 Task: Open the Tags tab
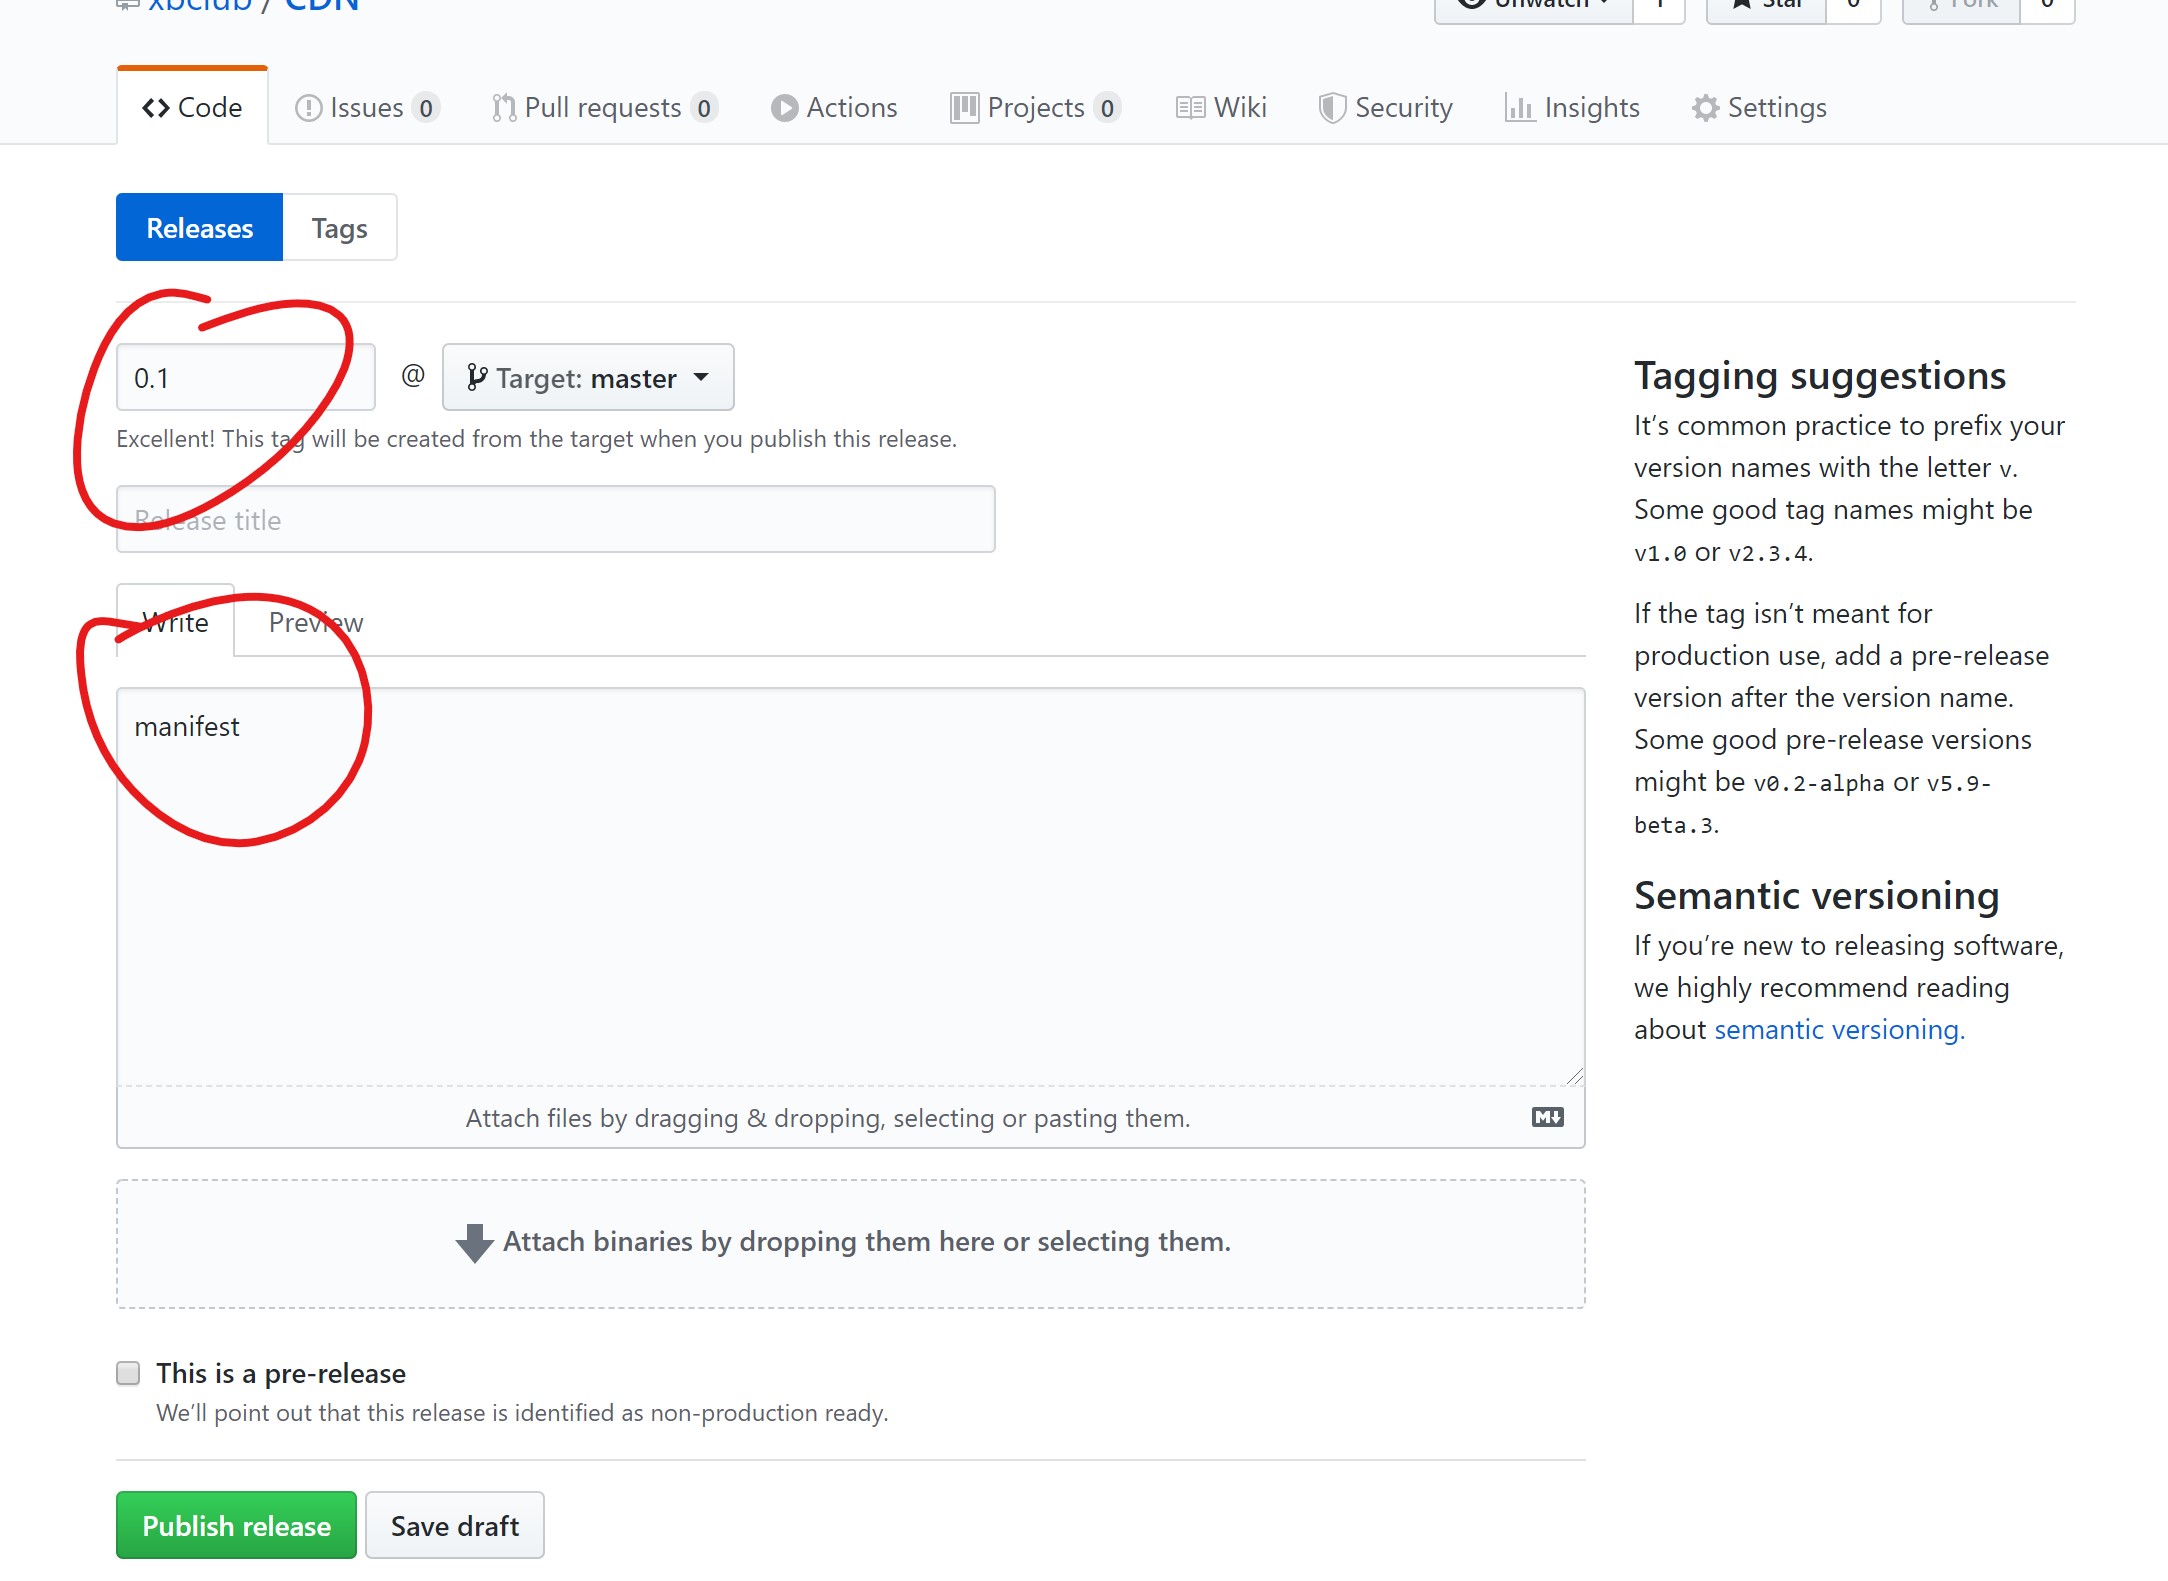click(339, 228)
